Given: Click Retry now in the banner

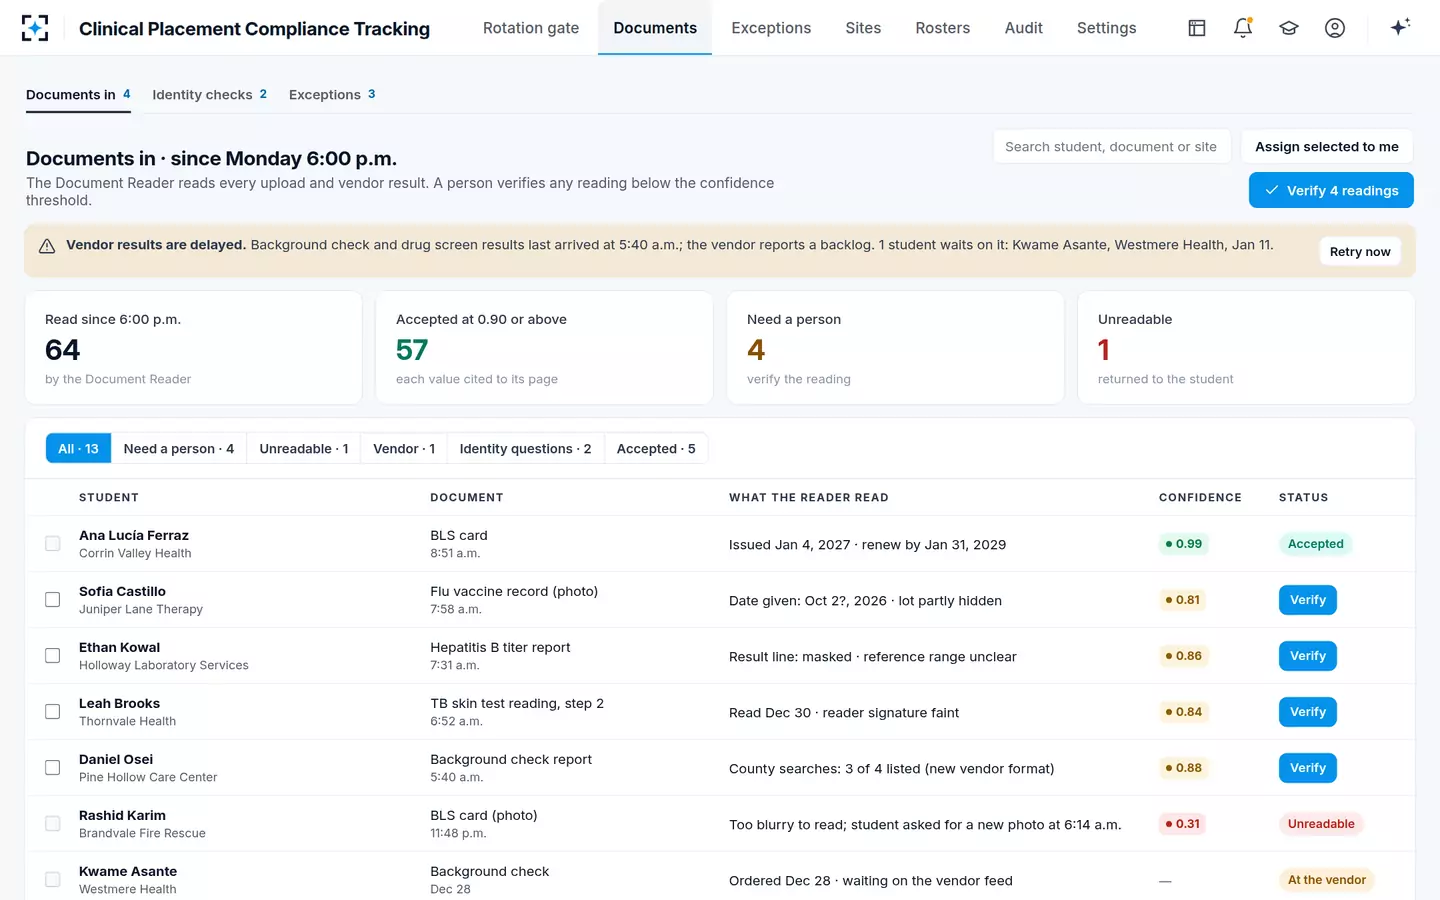Looking at the screenshot, I should (1360, 252).
